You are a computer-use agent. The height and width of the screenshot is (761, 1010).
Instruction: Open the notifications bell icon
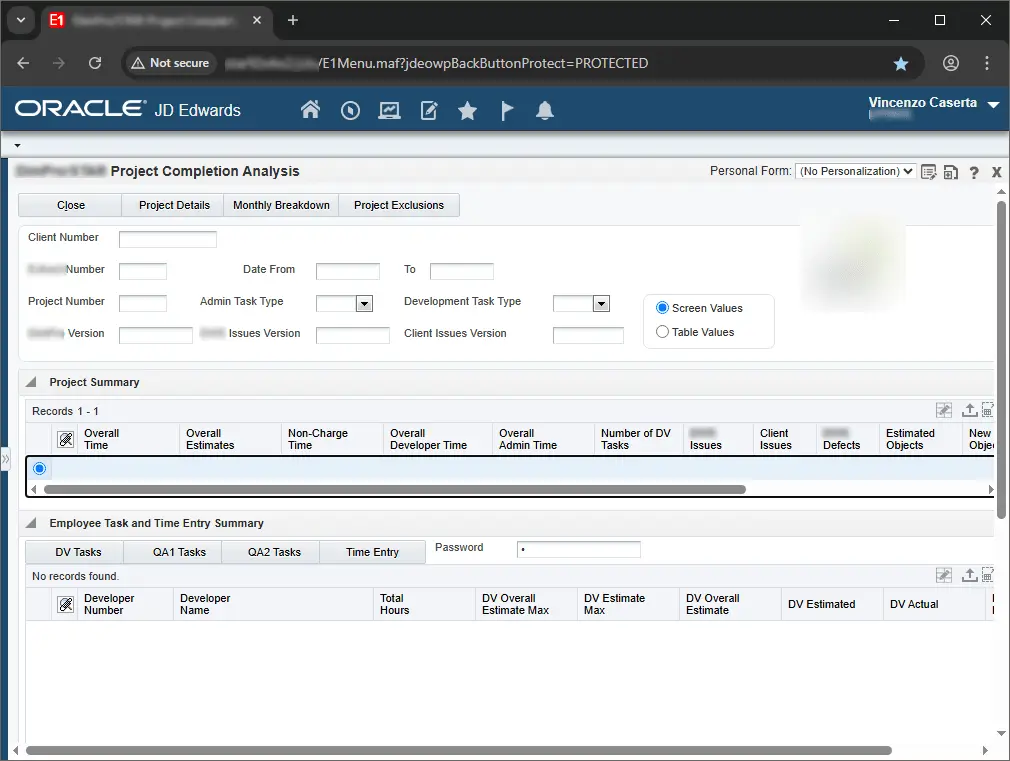[544, 111]
